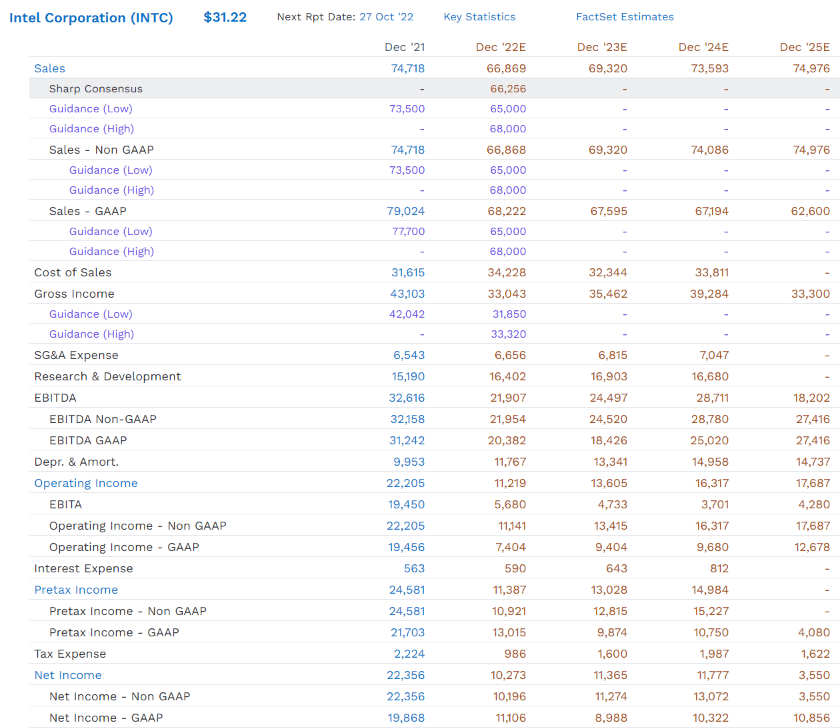Select the EBITA row label
Viewport: 840px width, 728px height.
[x=65, y=505]
